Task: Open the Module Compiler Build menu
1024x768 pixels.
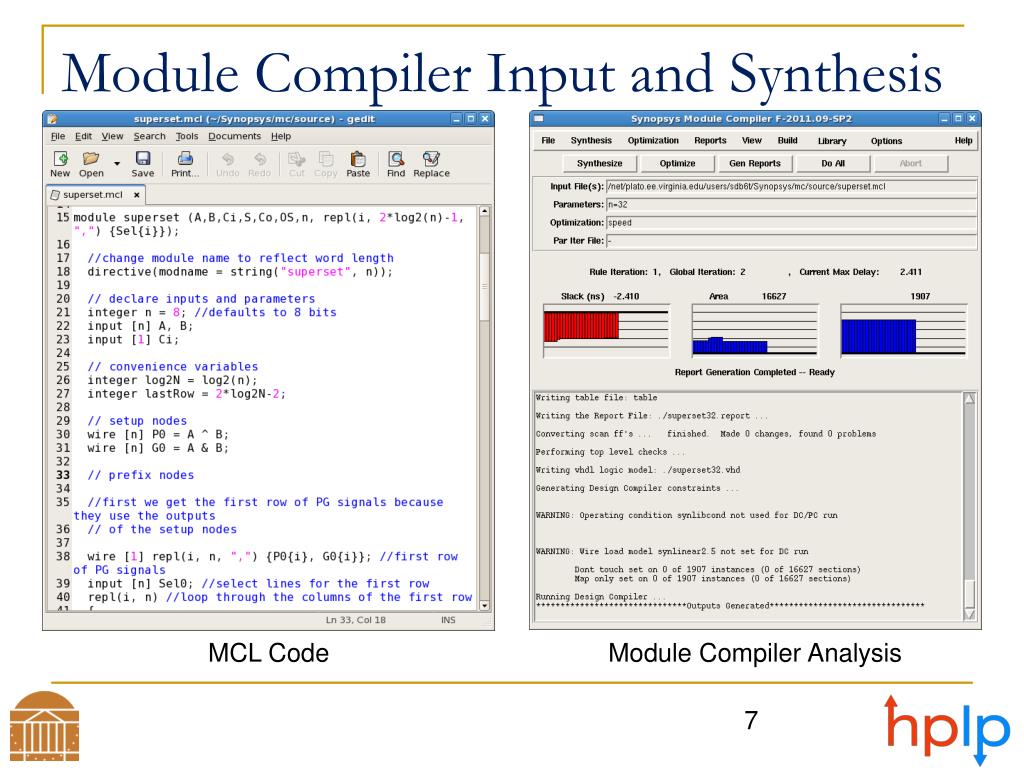Action: (x=788, y=140)
